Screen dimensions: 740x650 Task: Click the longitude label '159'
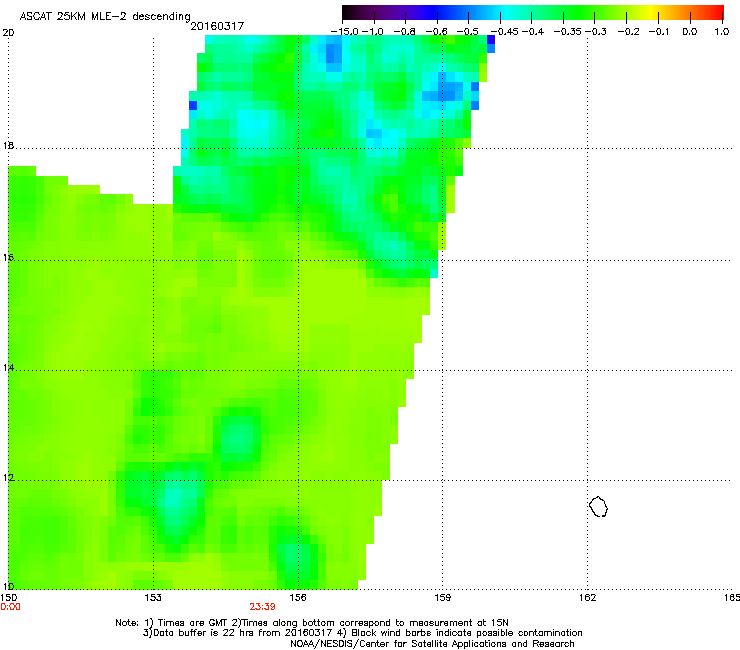pos(443,598)
